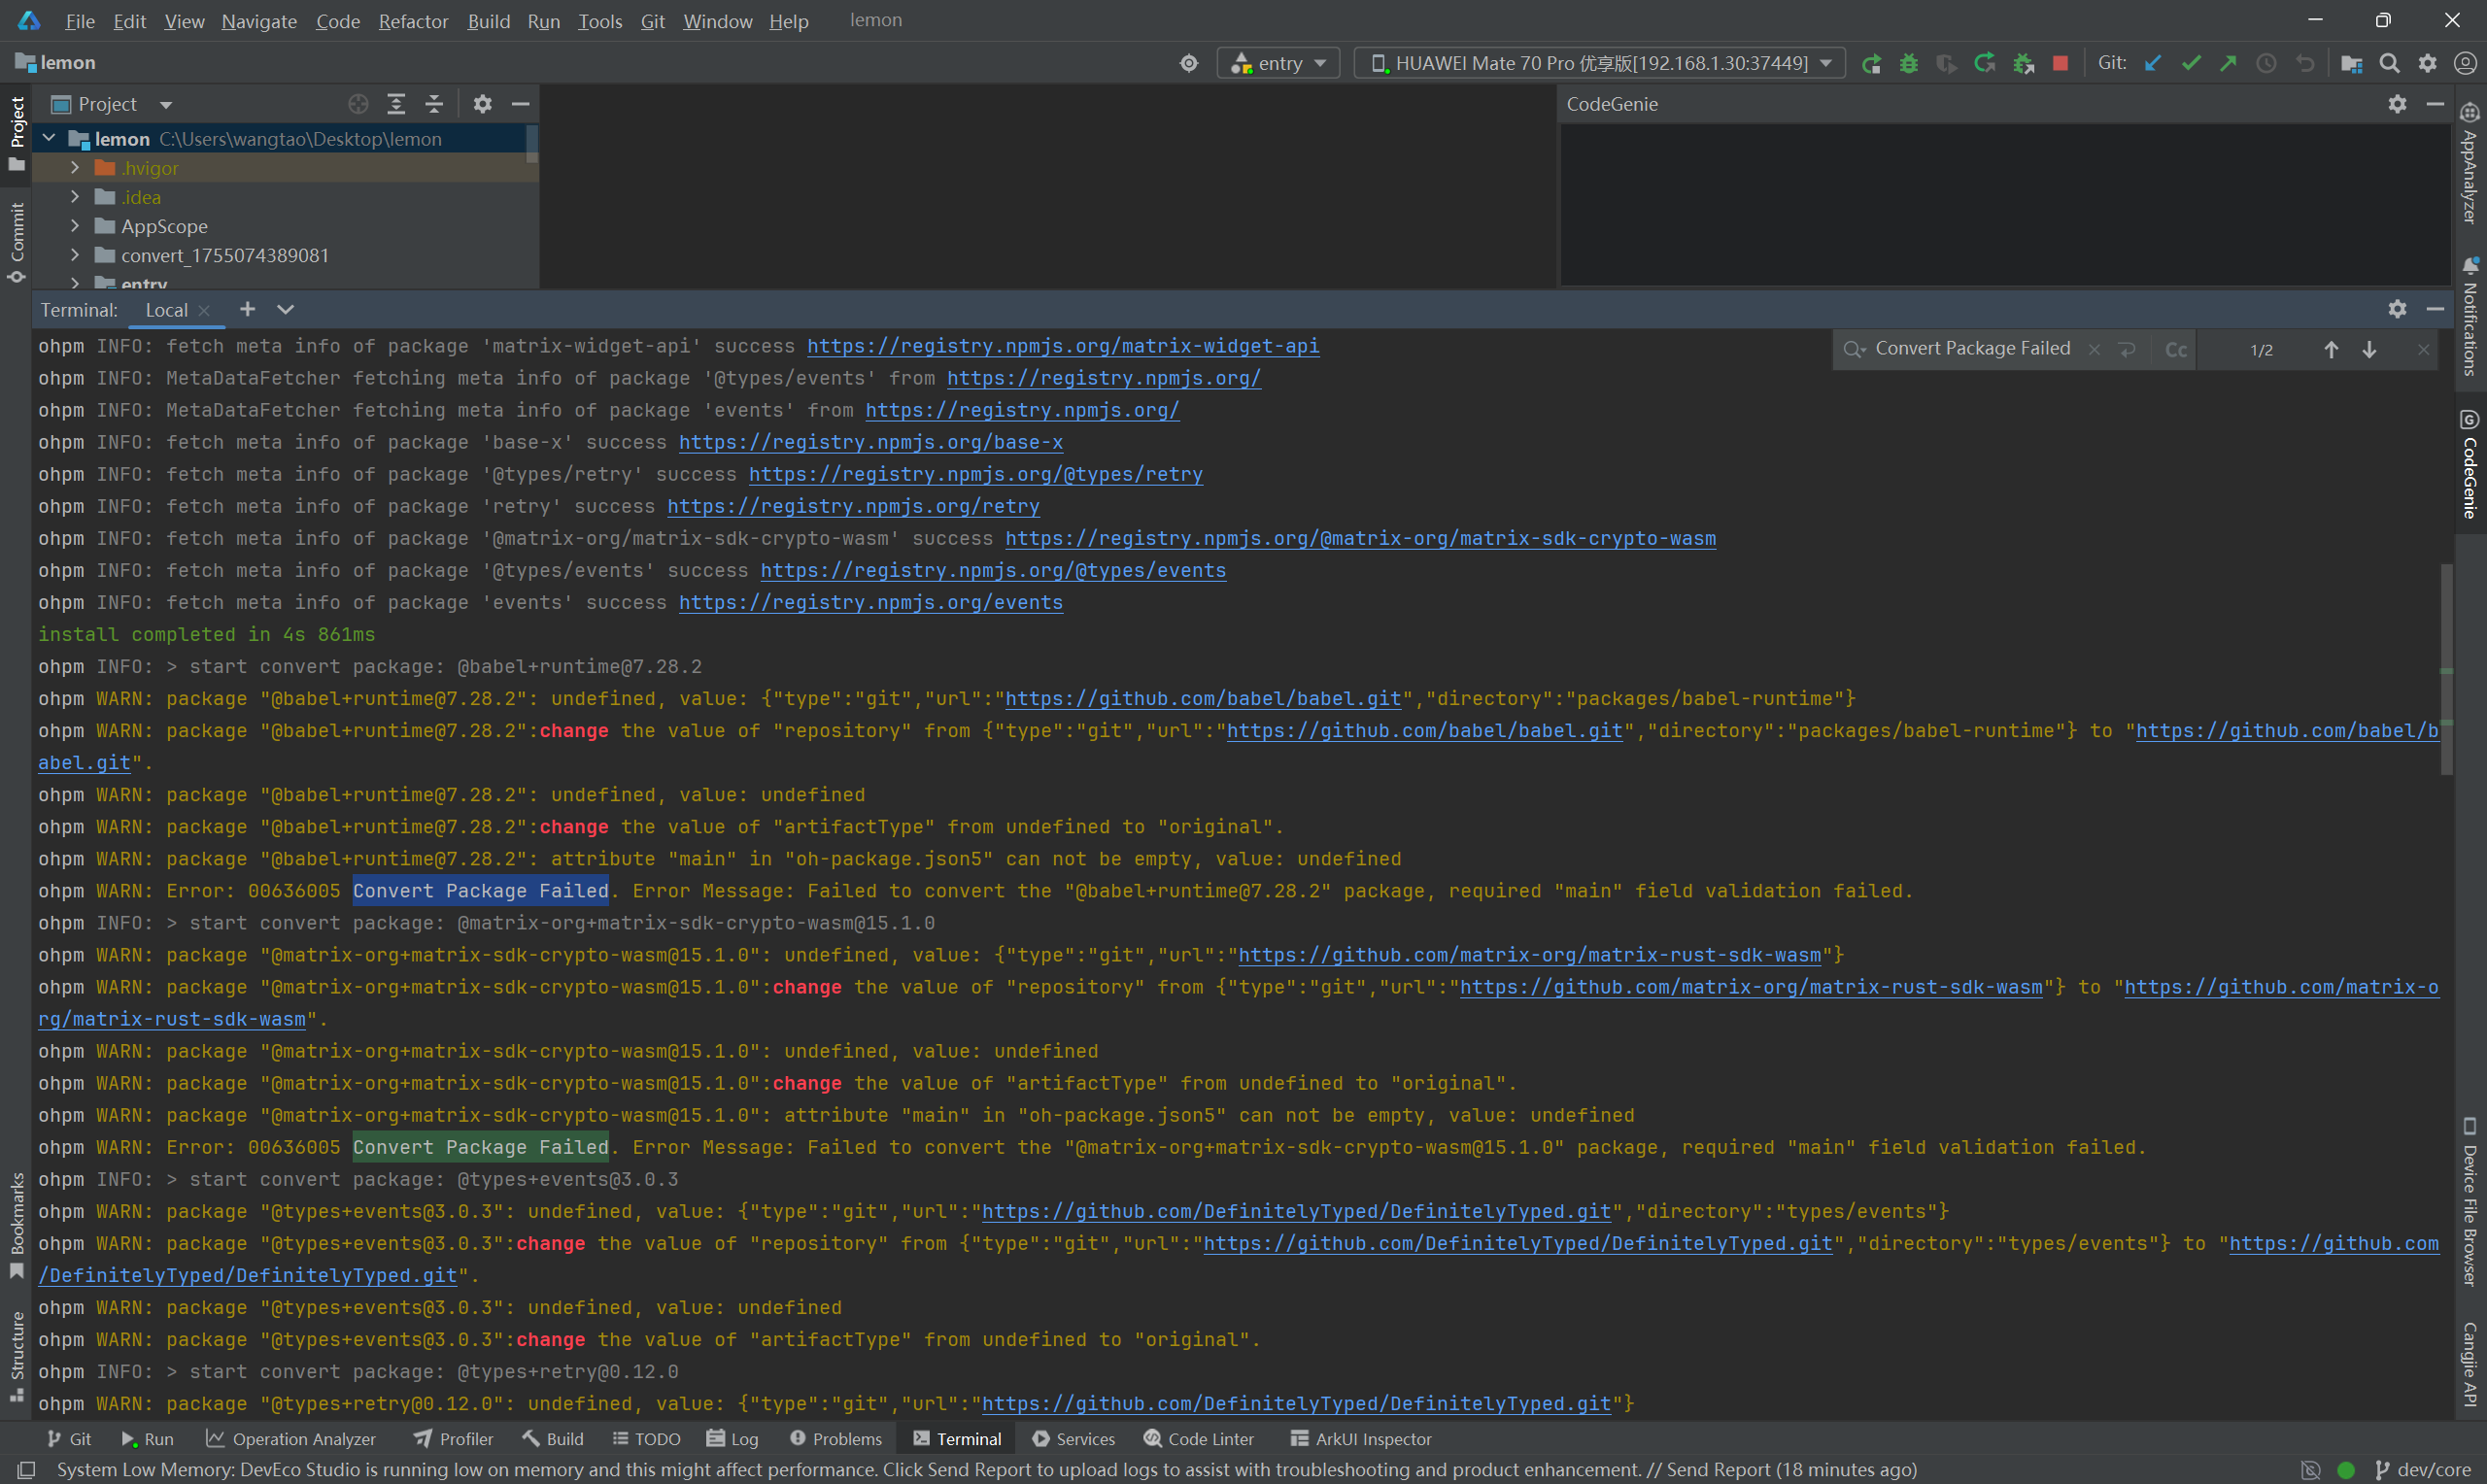Expand the AppScope folder
Viewport: 2487px width, 1484px height.
(x=75, y=226)
